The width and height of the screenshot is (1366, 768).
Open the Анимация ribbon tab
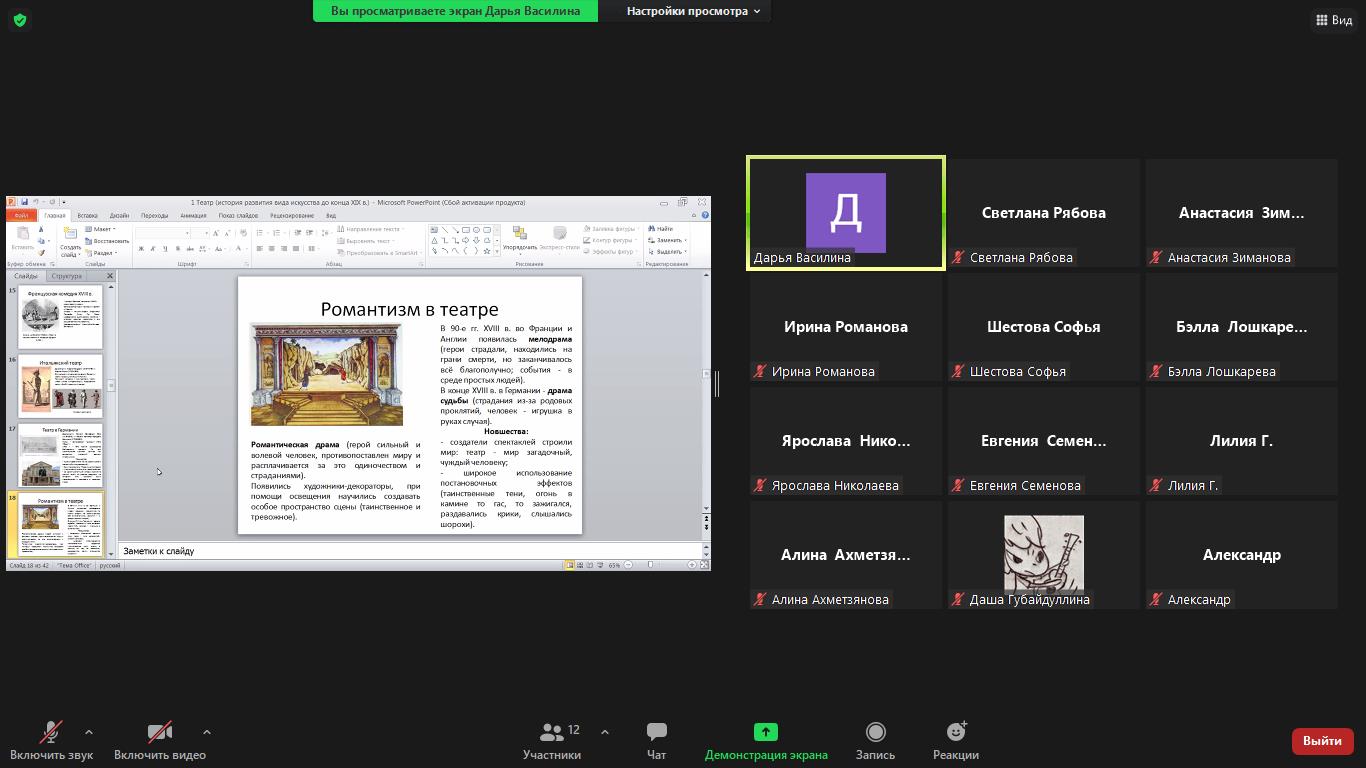tap(193, 216)
